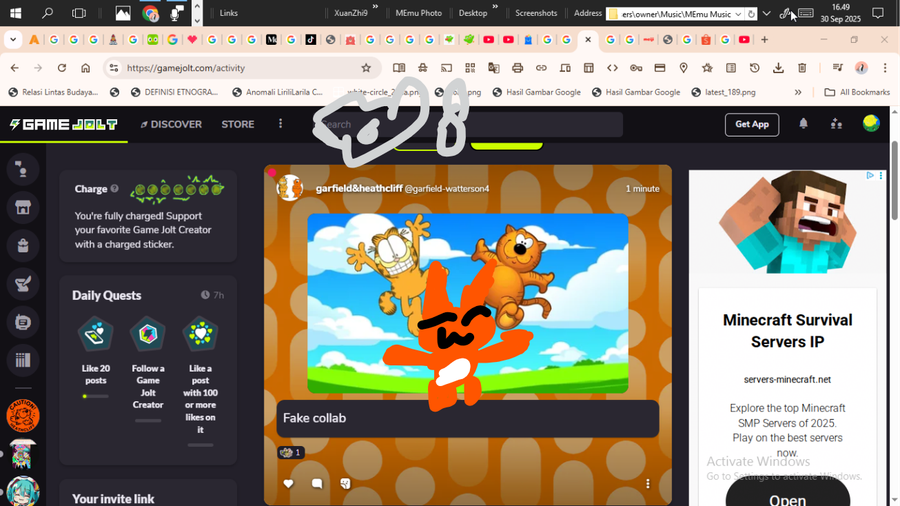
Task: Click the Game Jolt search field
Action: (468, 124)
